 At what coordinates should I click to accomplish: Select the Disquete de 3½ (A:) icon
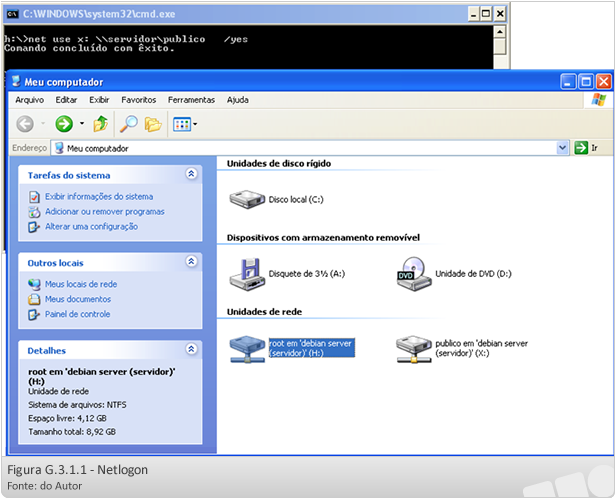tap(247, 274)
